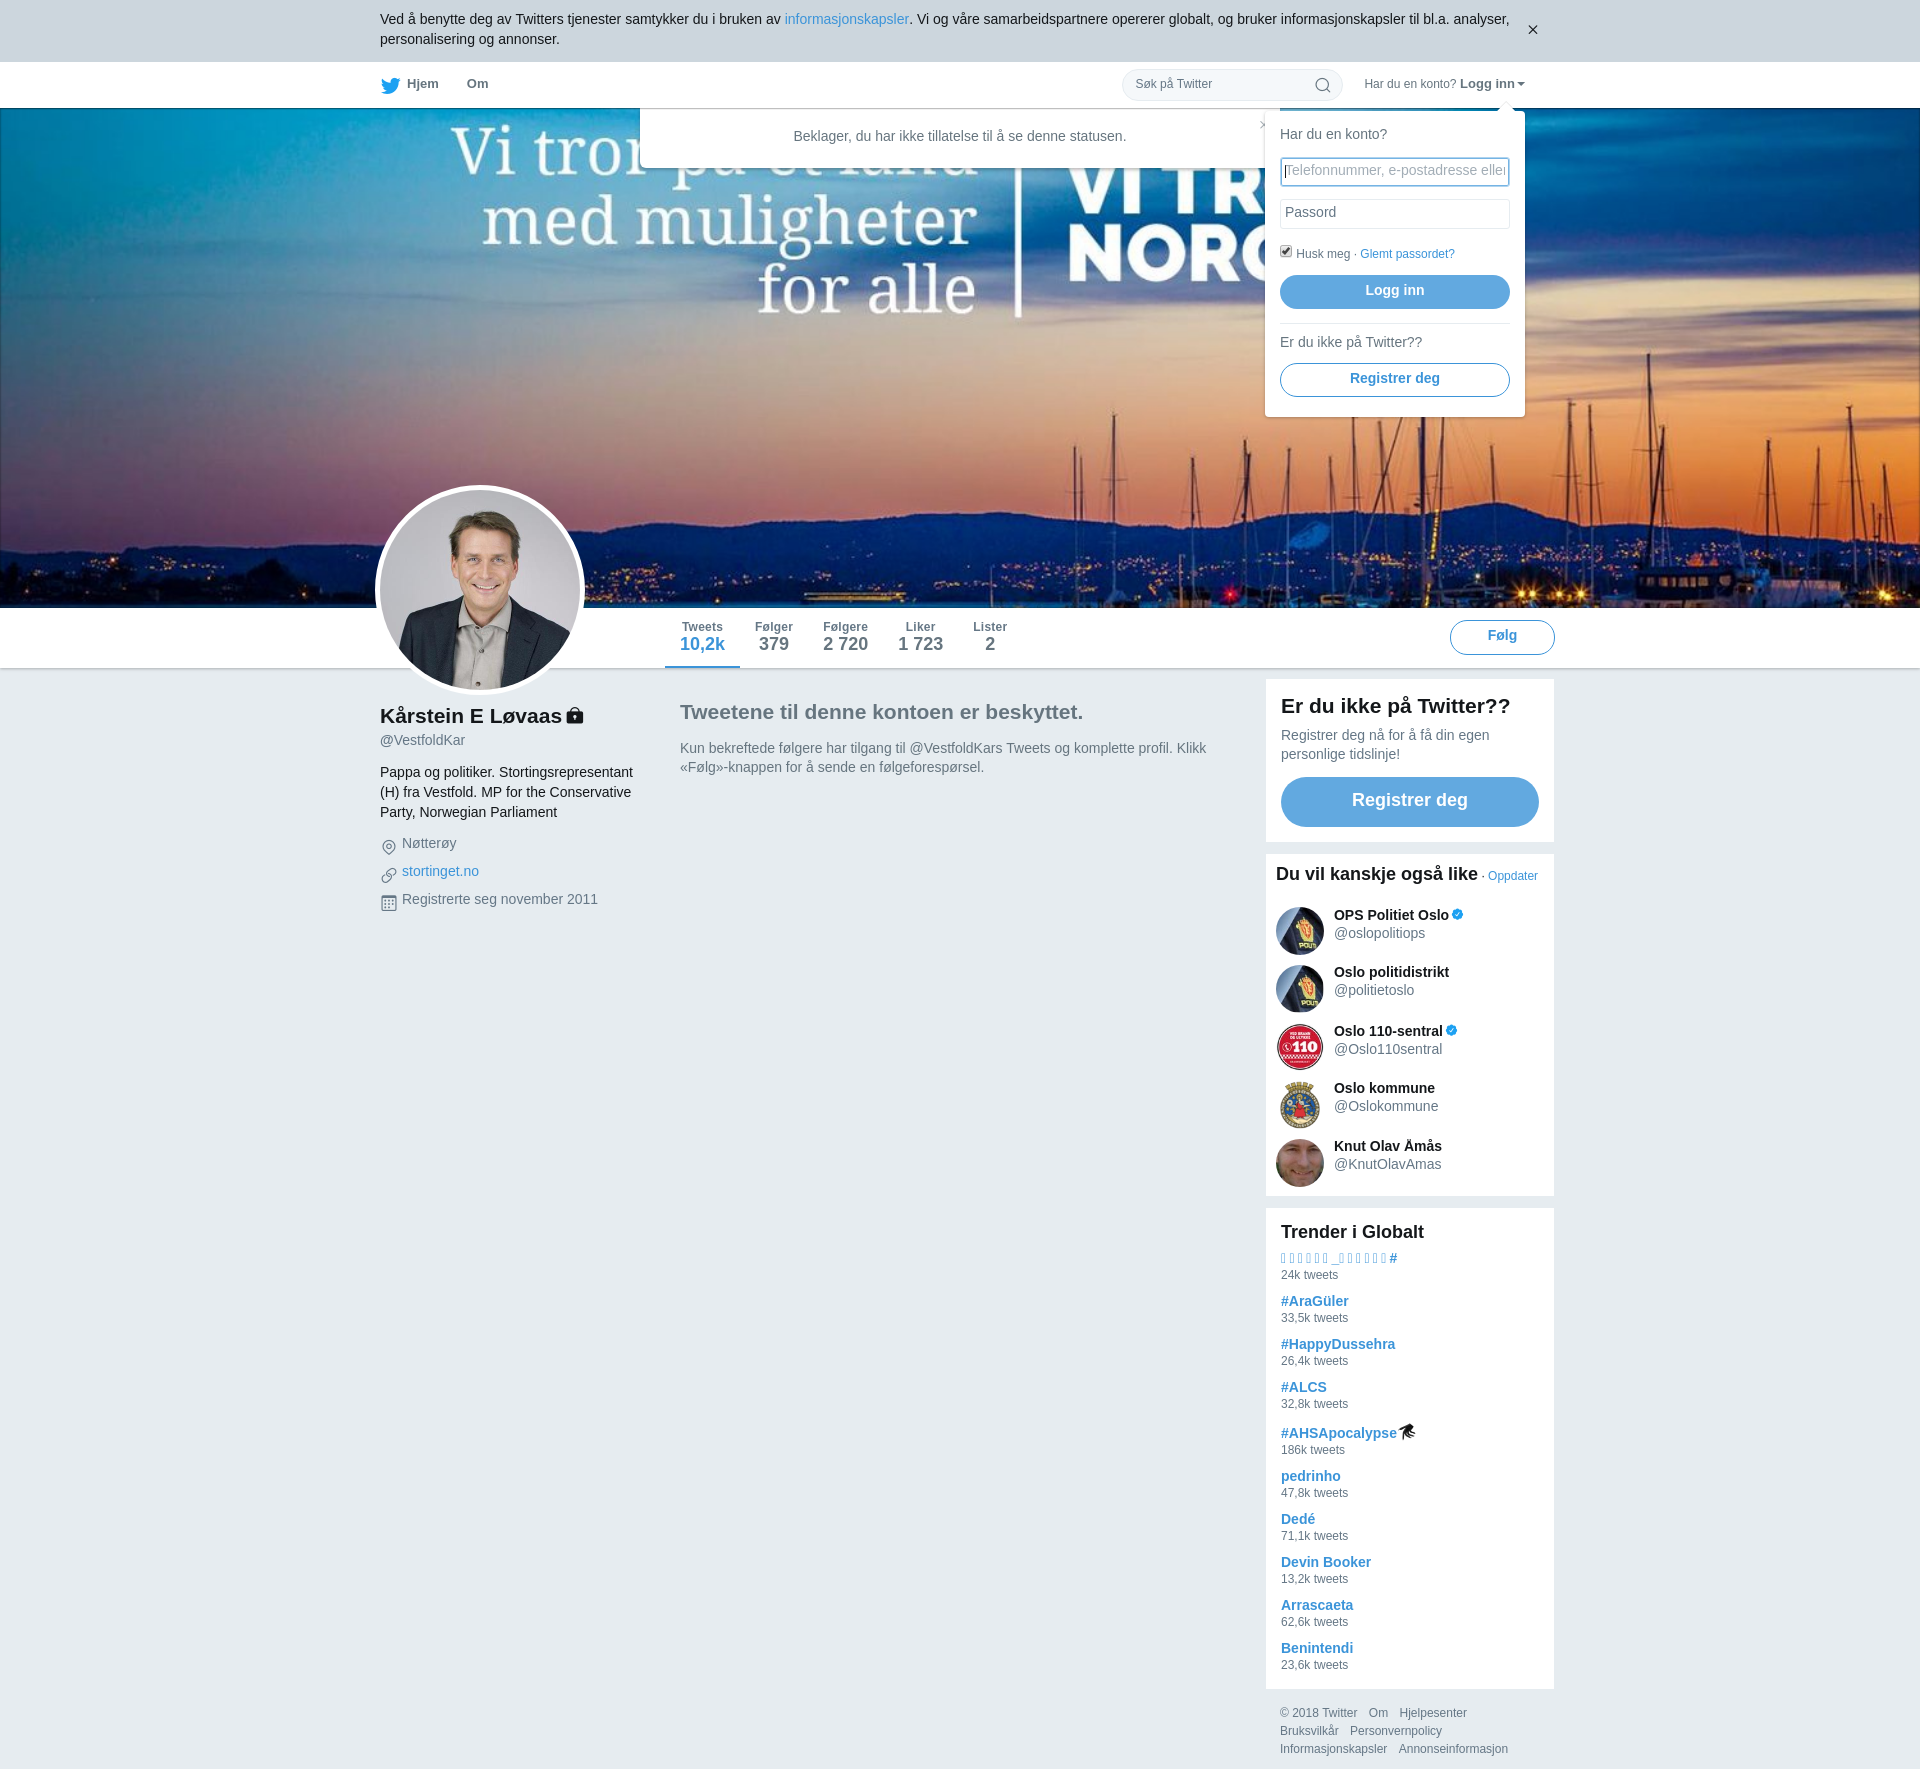This screenshot has height=1769, width=1920.
Task: Click Oslo kommune crest avatar
Action: coord(1299,1104)
